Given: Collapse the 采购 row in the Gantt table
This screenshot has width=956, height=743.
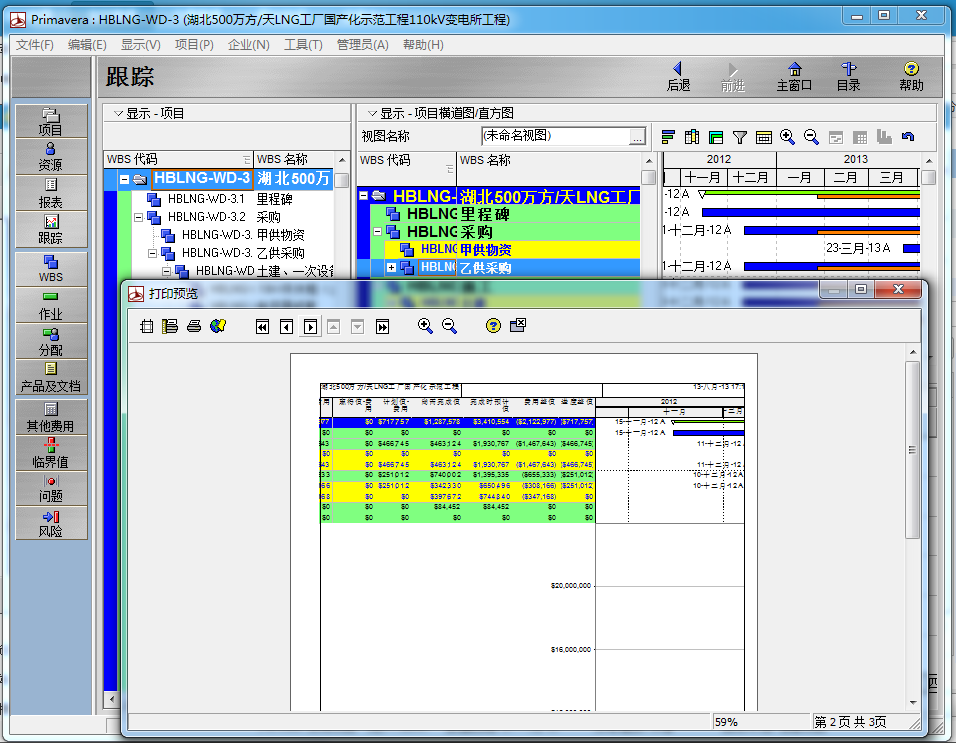Looking at the screenshot, I should (377, 232).
